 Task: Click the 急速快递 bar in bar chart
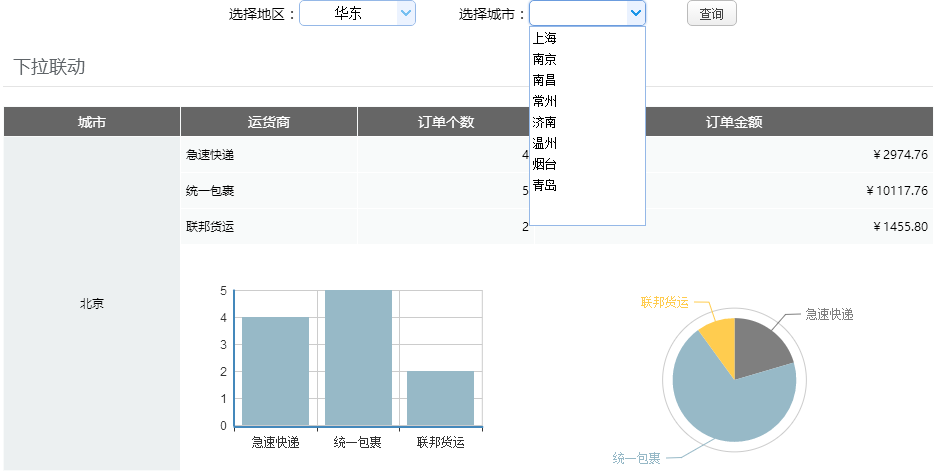tap(275, 372)
